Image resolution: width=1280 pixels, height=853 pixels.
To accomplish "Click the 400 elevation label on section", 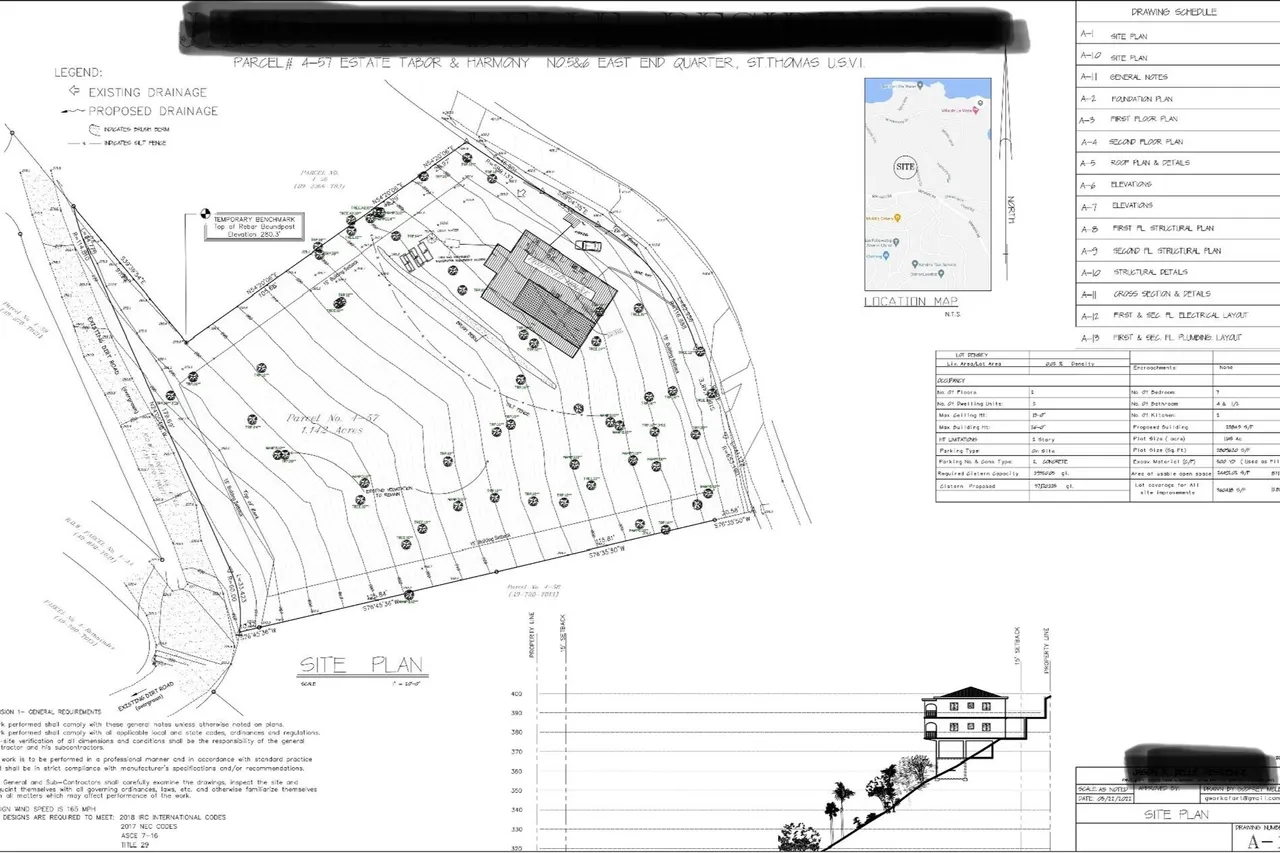I will (517, 694).
